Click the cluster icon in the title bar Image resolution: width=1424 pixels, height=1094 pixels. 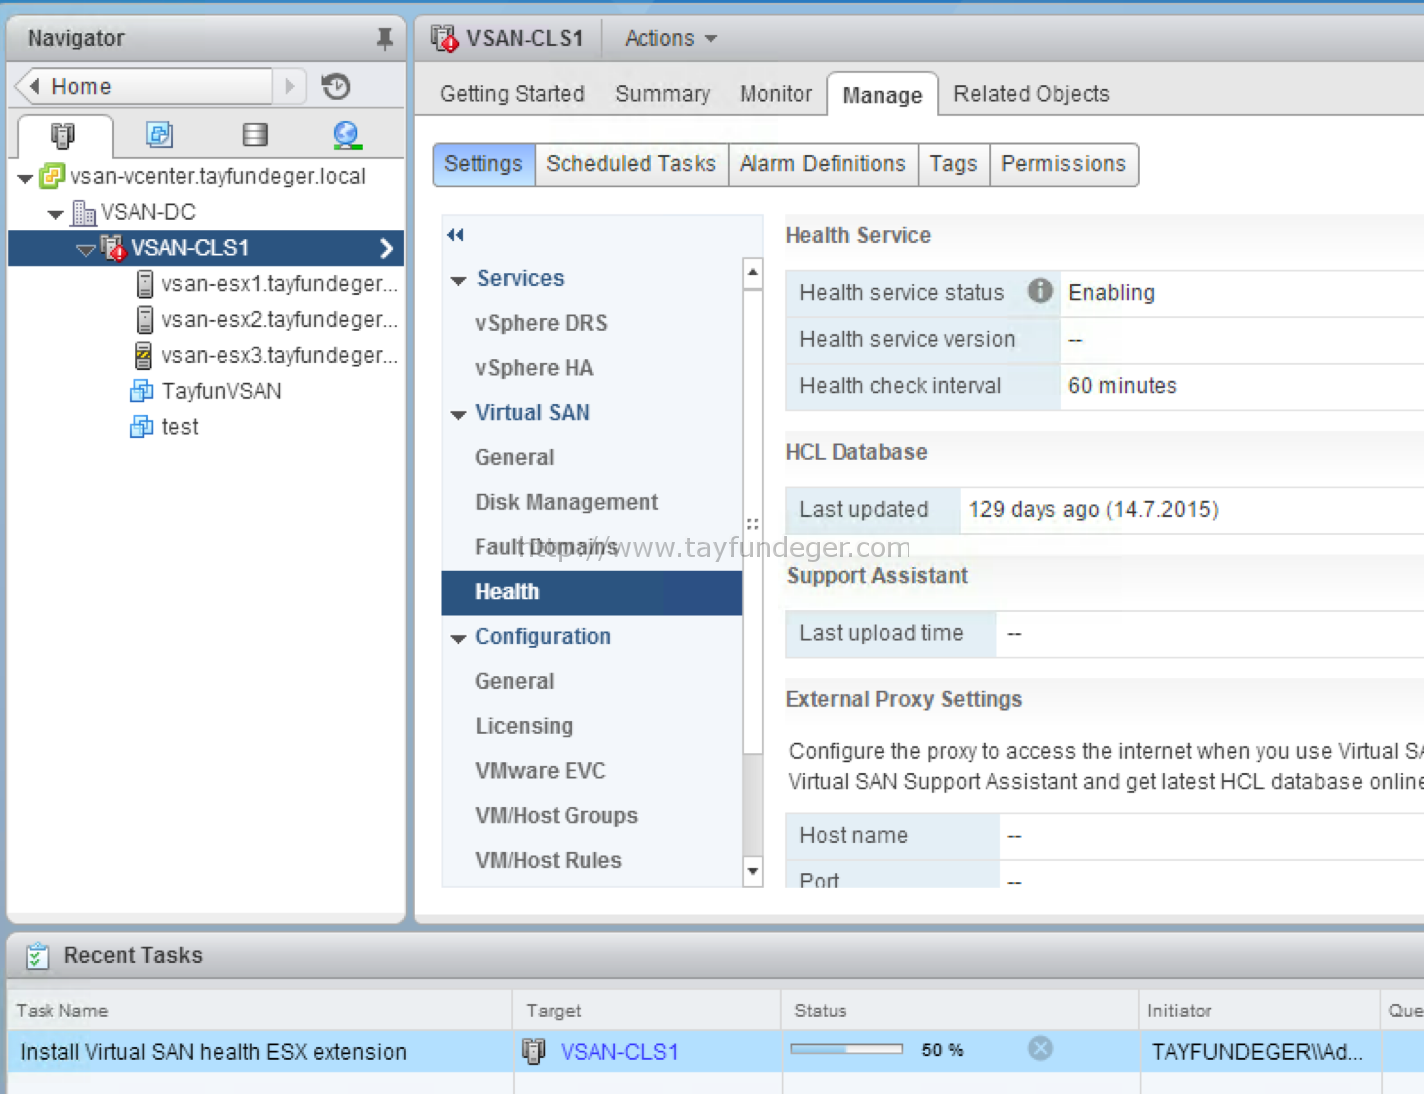(445, 38)
